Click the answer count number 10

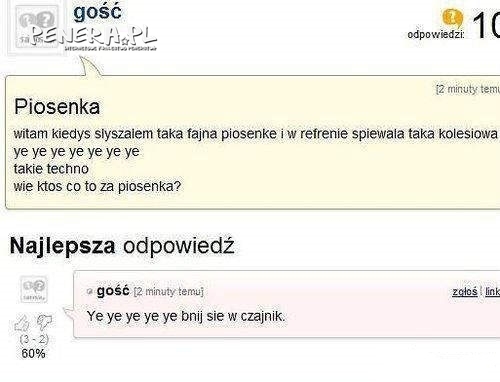(486, 26)
